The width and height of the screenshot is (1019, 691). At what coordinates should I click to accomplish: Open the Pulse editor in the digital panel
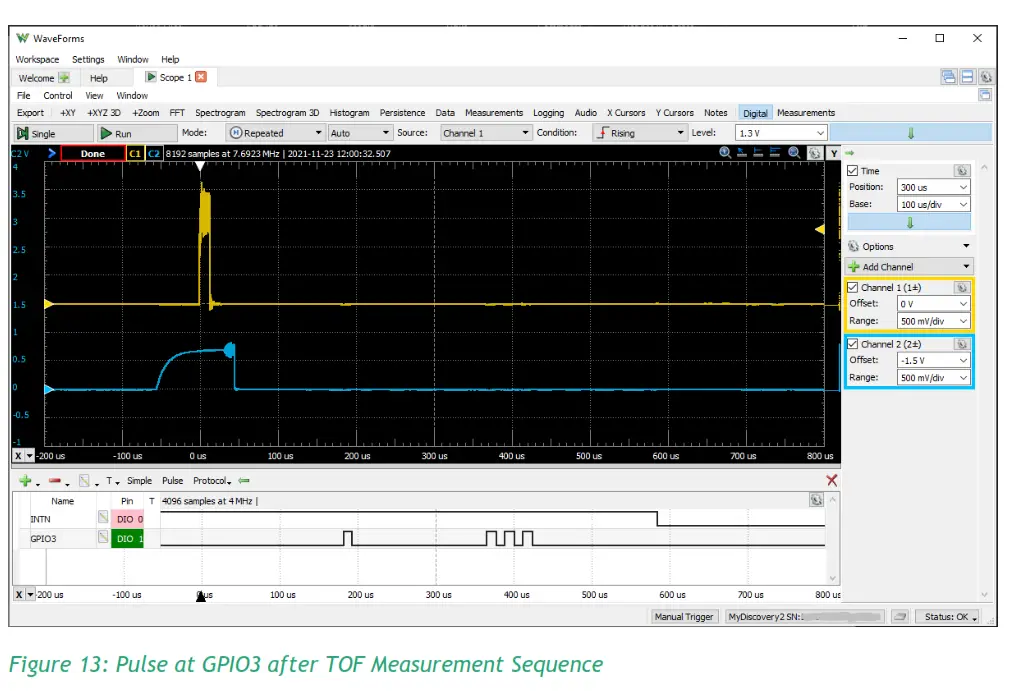coord(171,480)
